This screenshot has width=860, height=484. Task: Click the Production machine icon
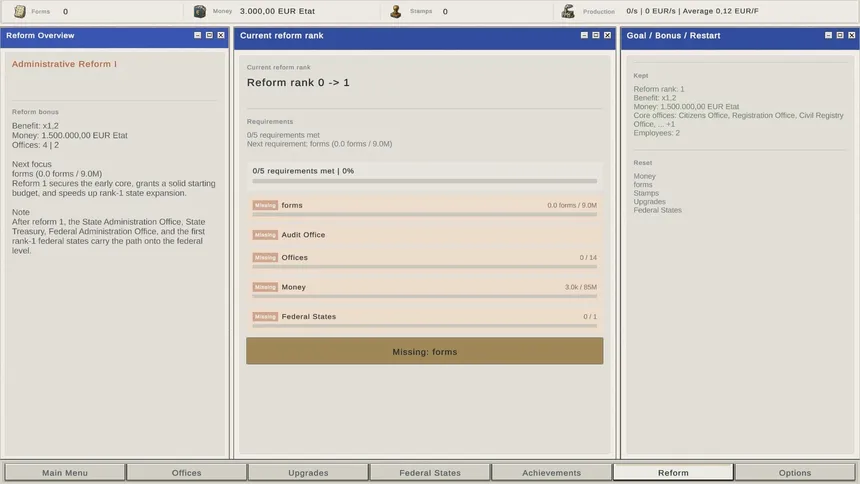(568, 11)
